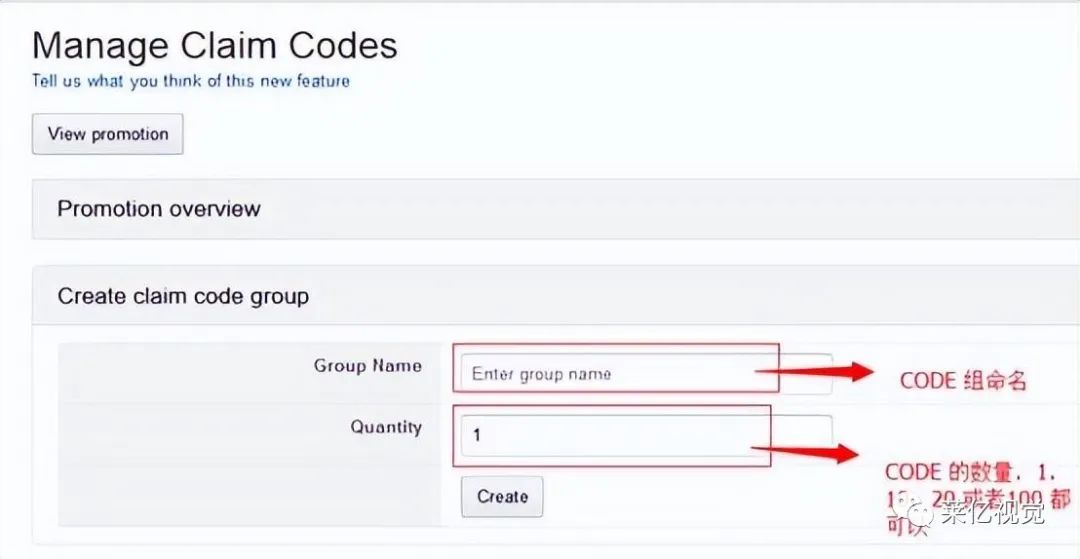Click the 'Create claim code group' title text

pos(183,297)
